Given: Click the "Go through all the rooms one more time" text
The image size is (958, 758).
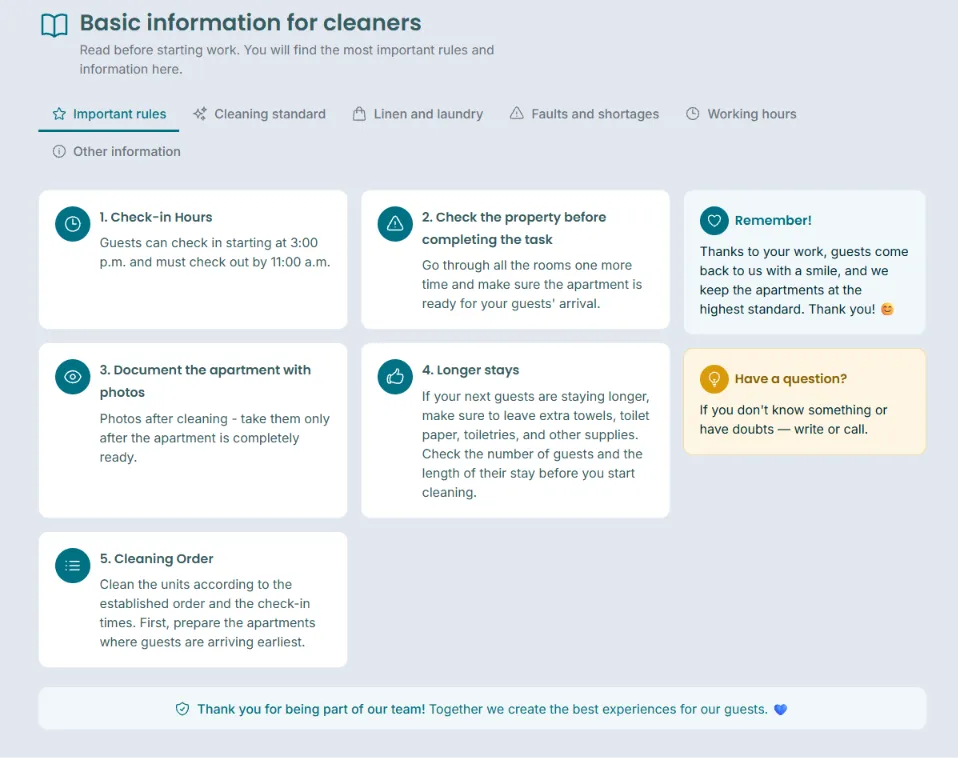Looking at the screenshot, I should point(532,285).
